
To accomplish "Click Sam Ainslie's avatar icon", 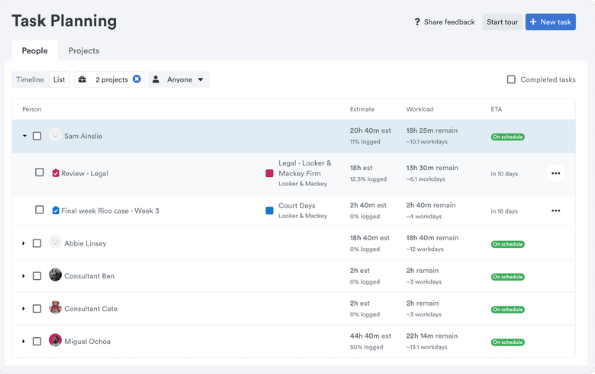I will pos(55,135).
